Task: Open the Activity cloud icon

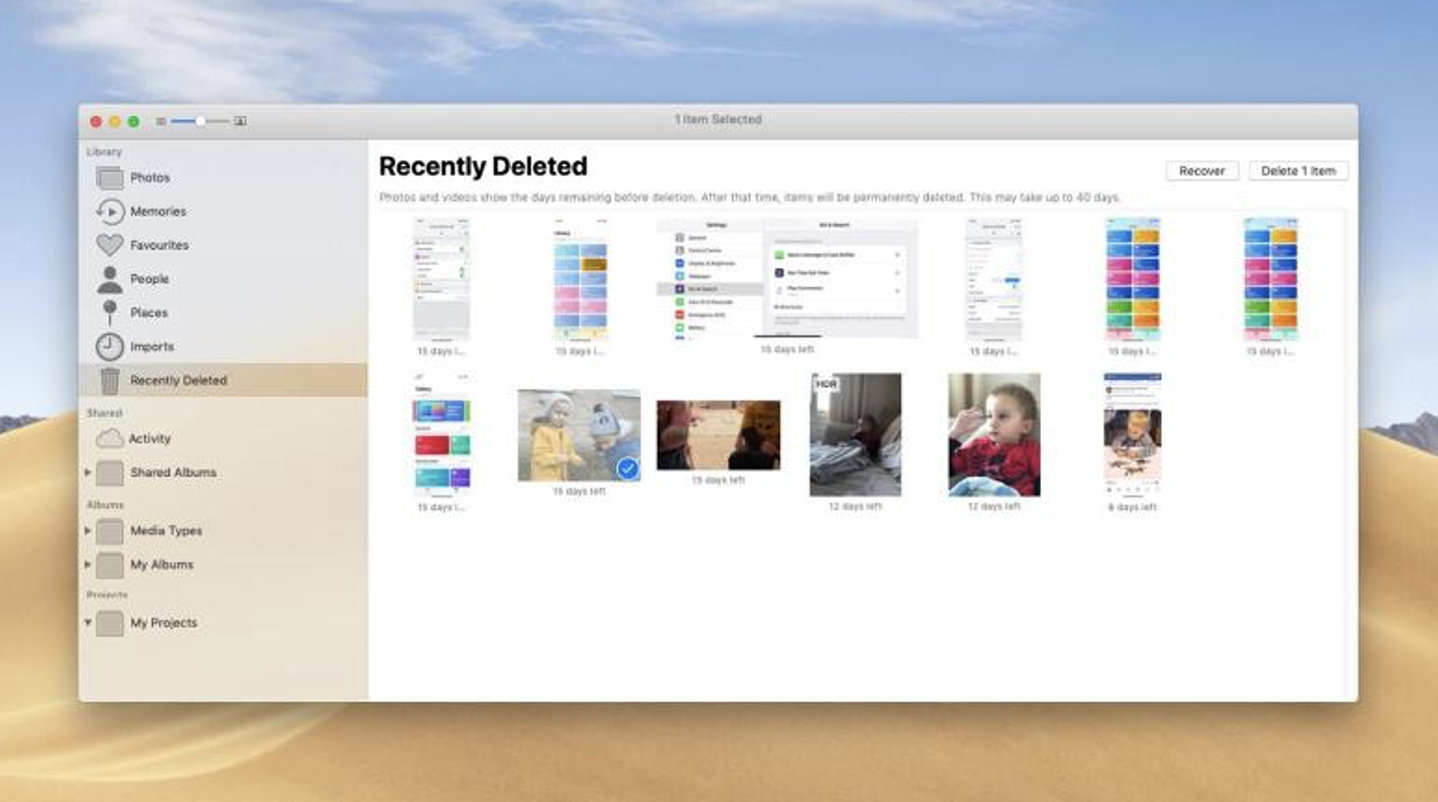Action: (110, 439)
